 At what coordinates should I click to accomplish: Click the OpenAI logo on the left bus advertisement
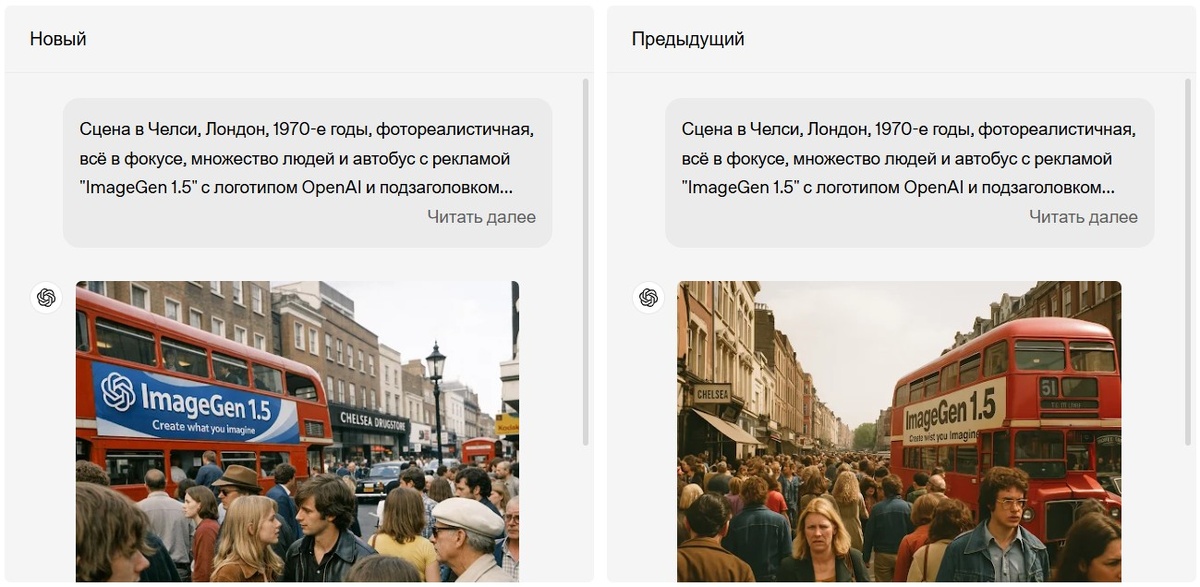point(118,391)
